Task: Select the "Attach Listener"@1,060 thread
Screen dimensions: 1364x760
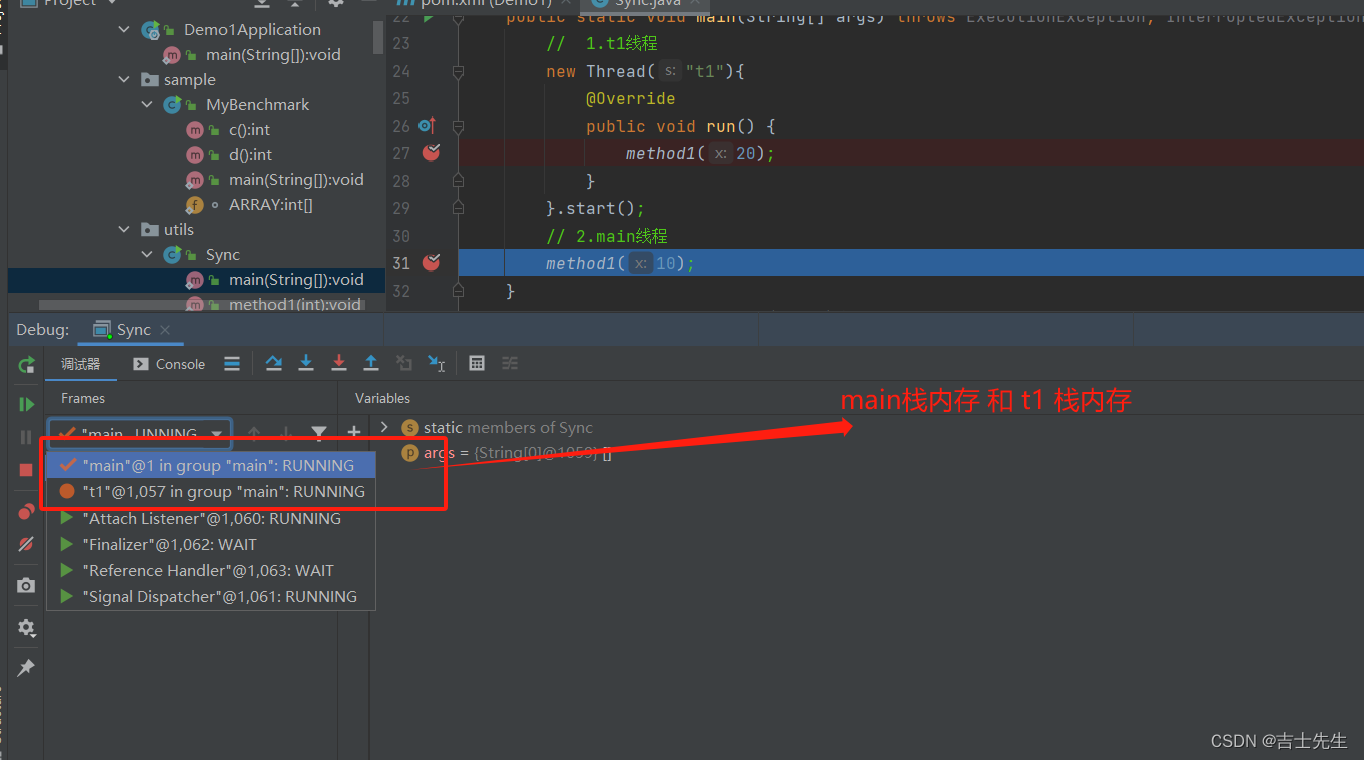Action: 210,518
